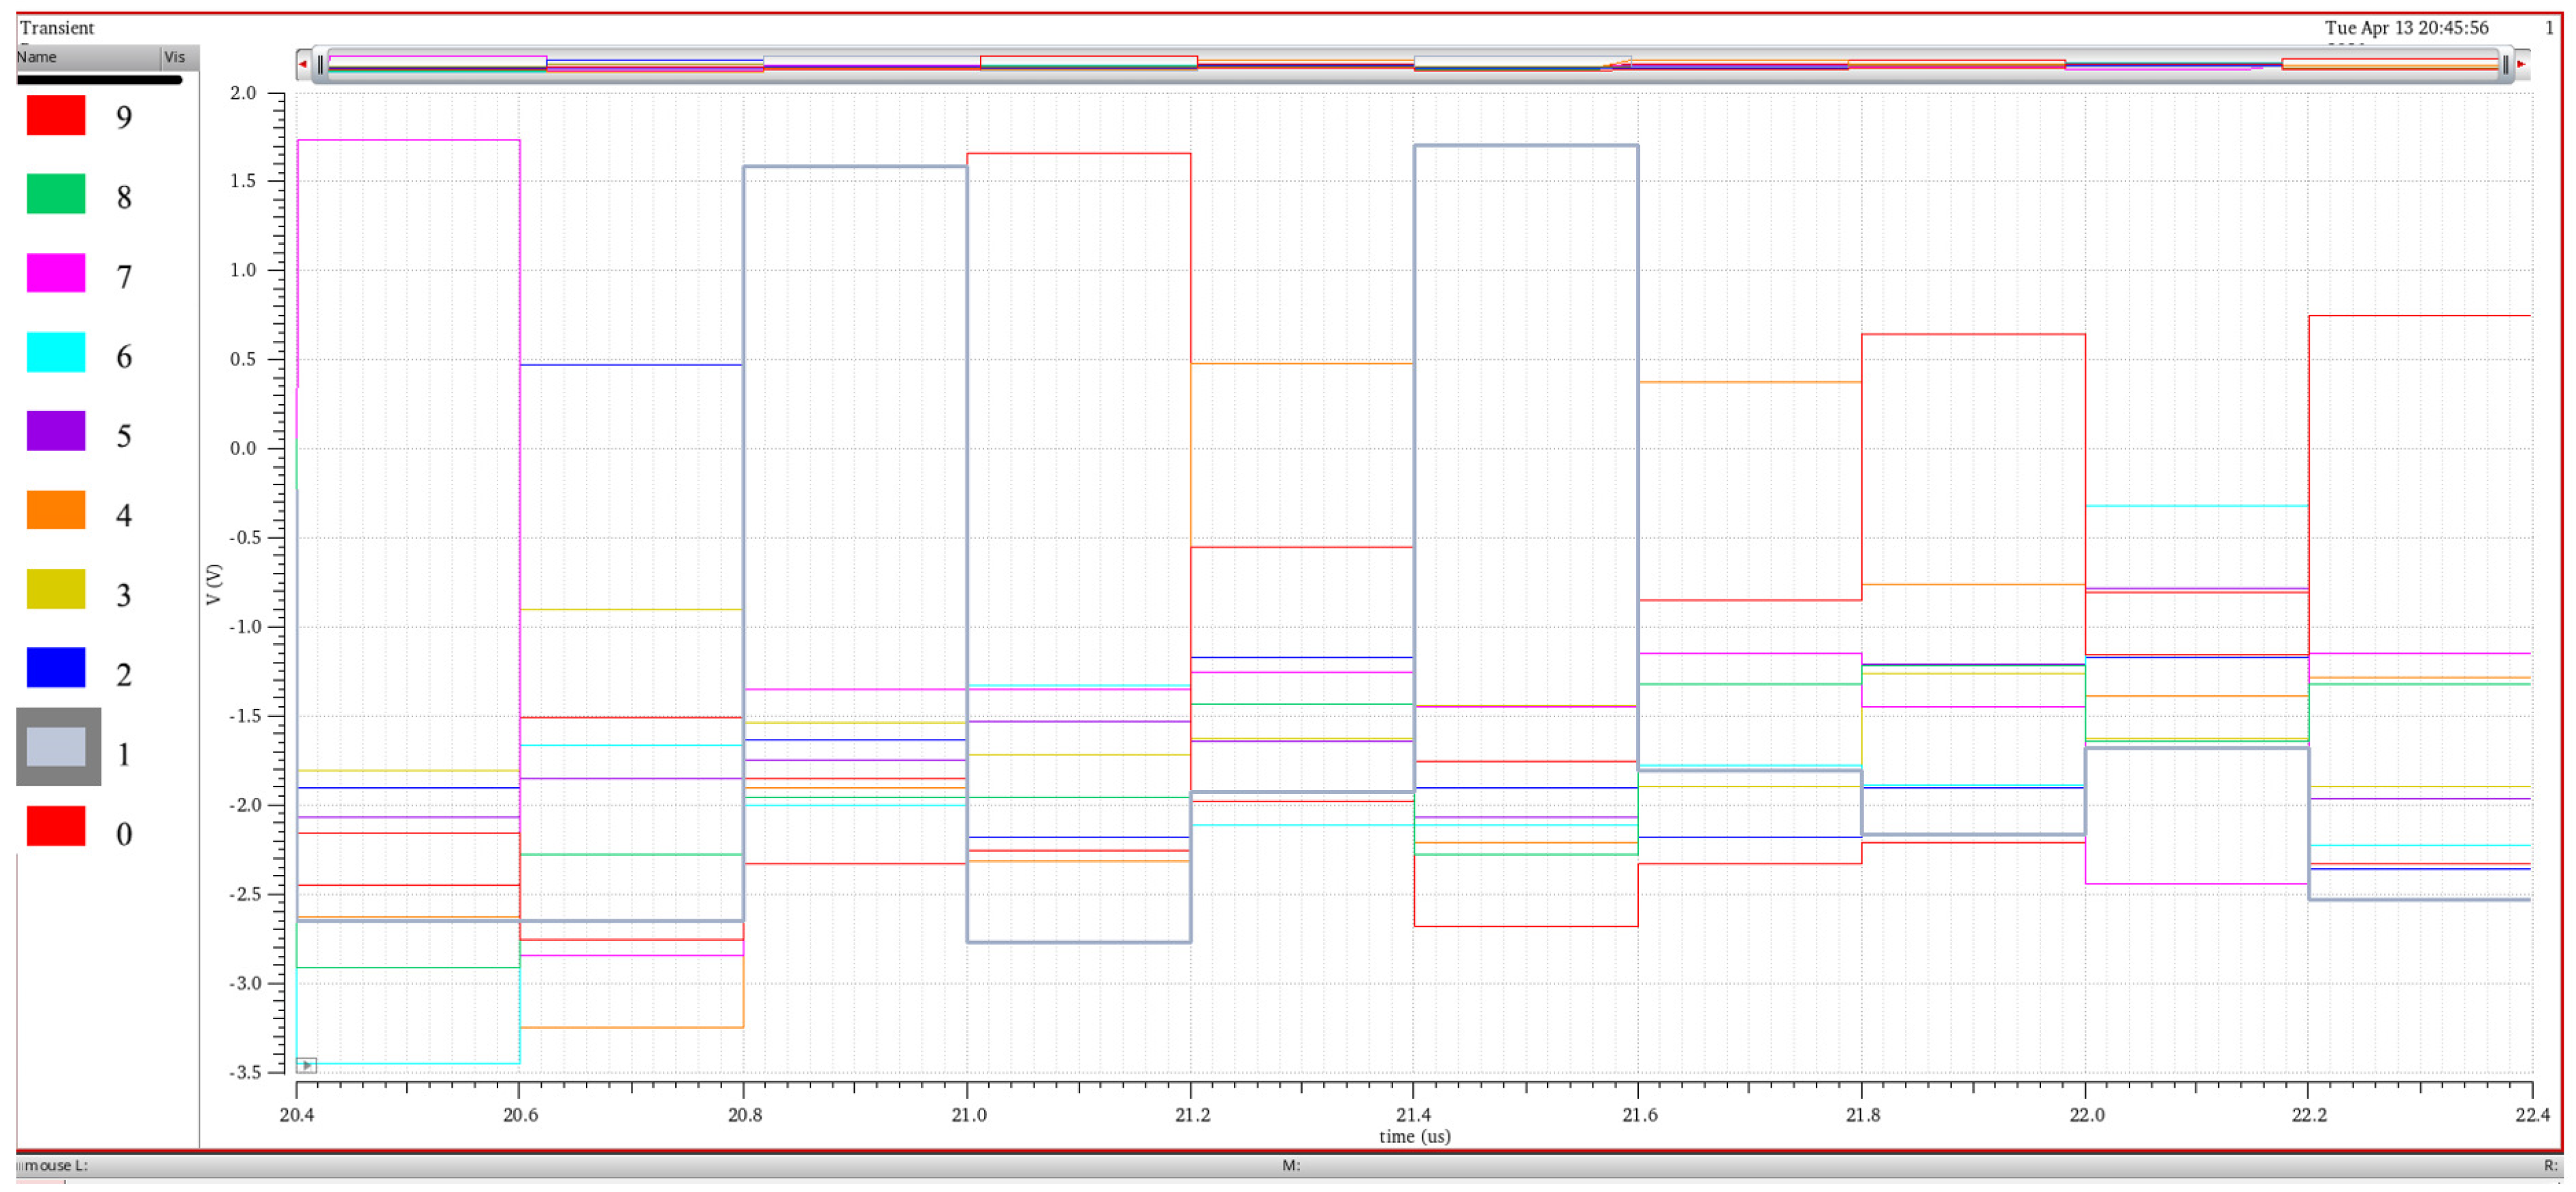This screenshot has width=2576, height=1192.
Task: Click the left grip handle of zoom slider
Action: click(320, 65)
